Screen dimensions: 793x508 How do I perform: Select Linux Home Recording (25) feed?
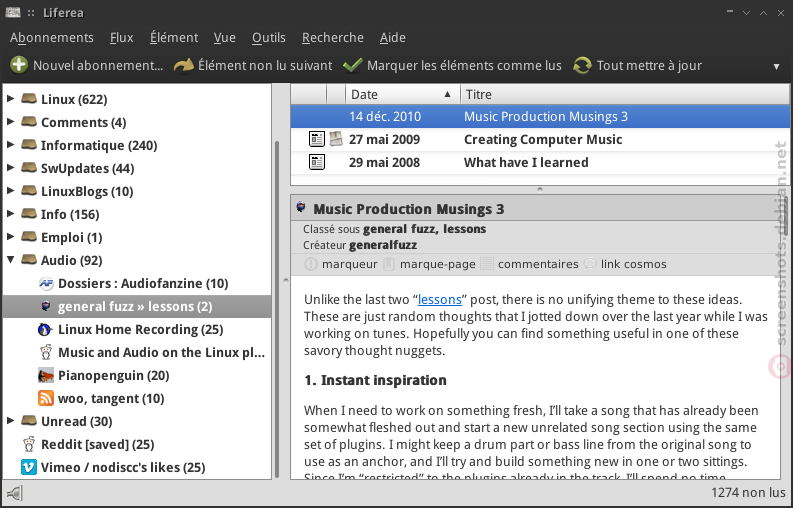click(141, 329)
